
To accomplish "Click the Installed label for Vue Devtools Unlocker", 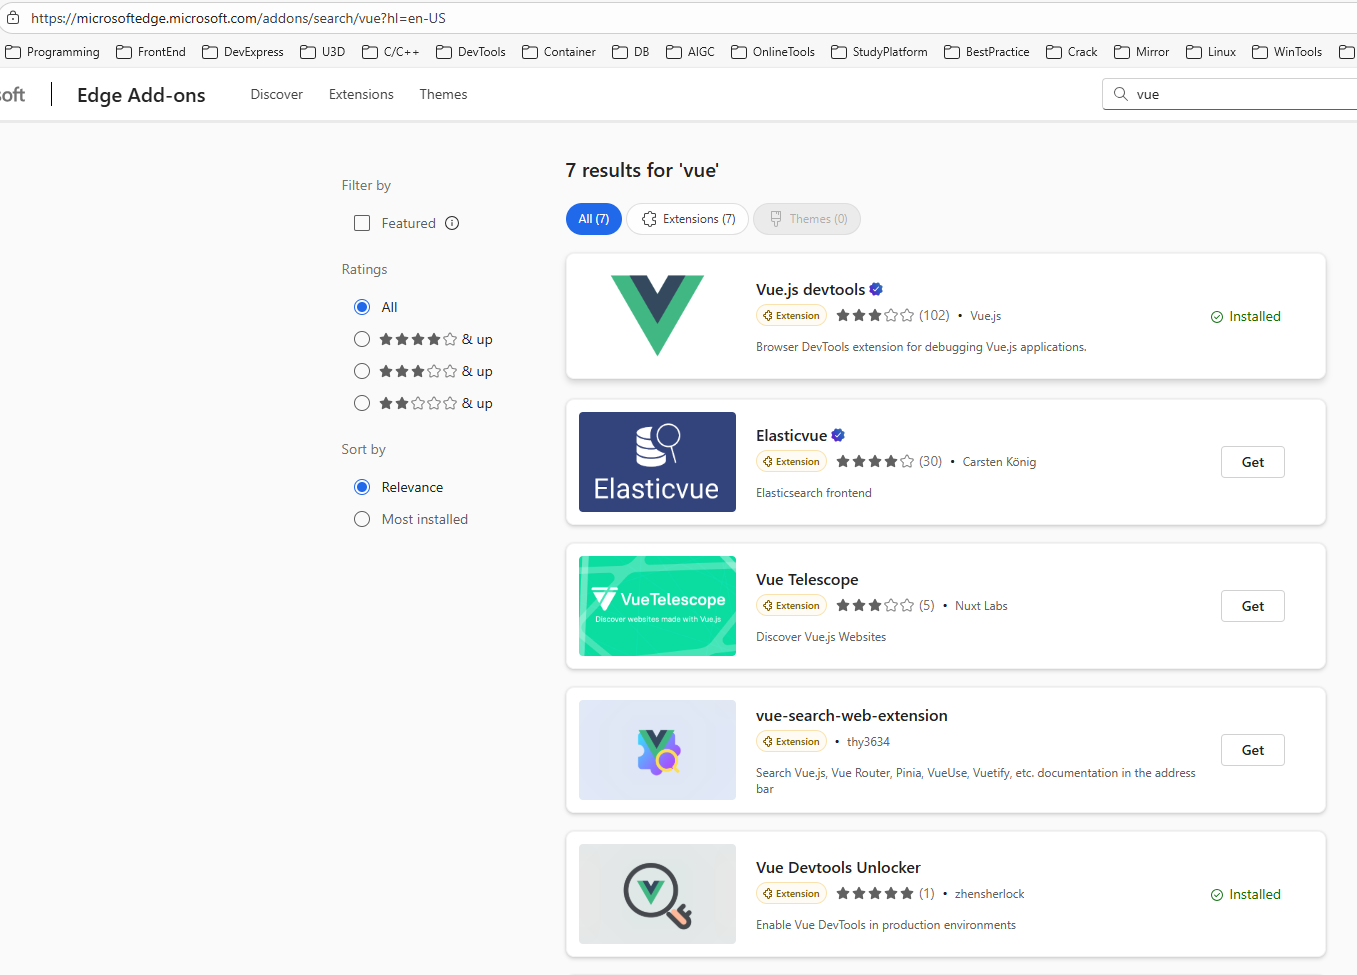I will click(x=1245, y=894).
